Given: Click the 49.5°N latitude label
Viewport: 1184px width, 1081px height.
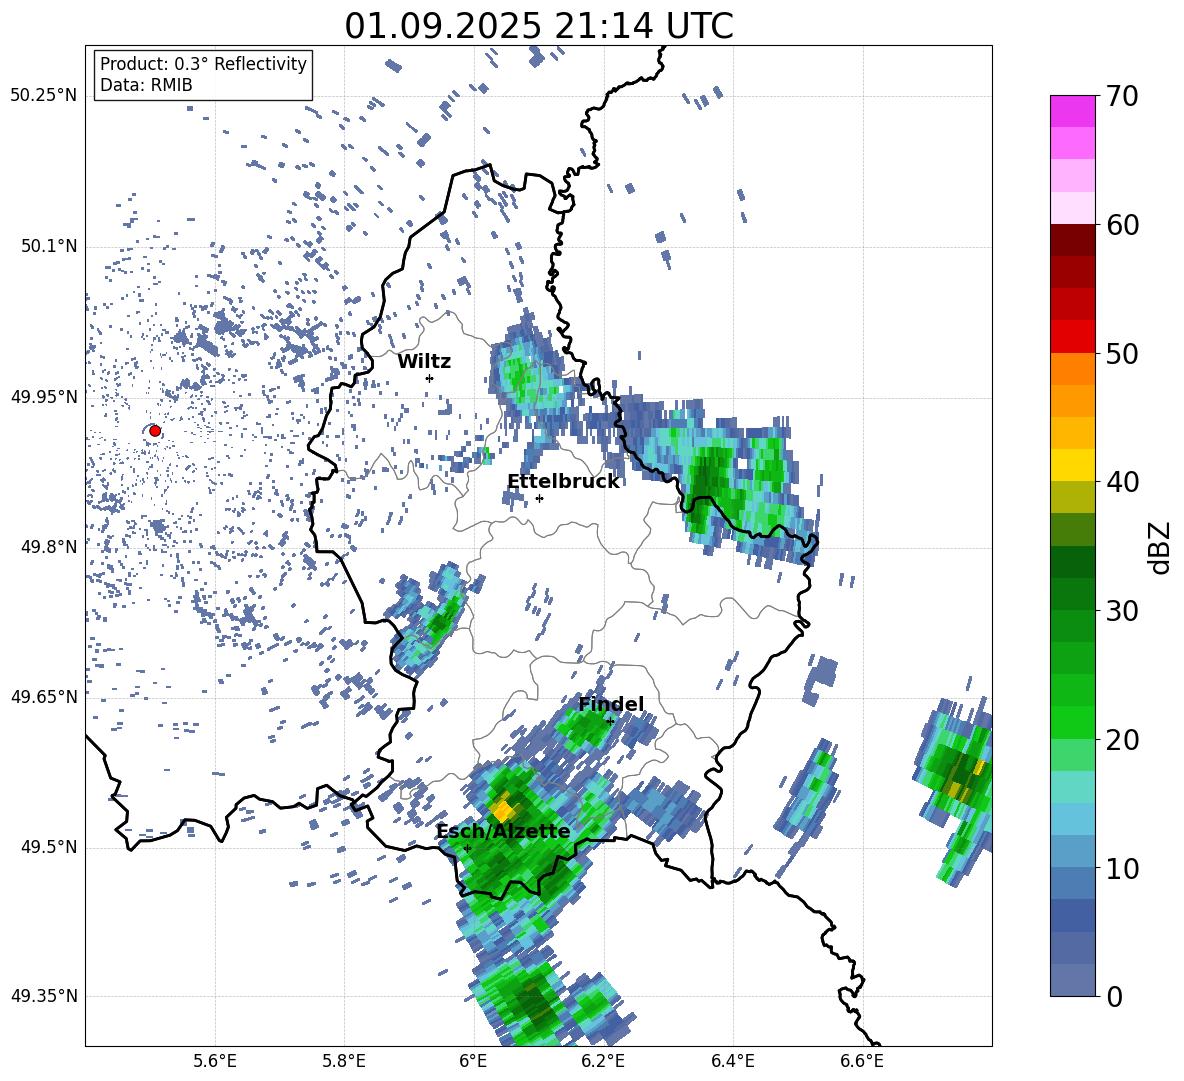Looking at the screenshot, I should pos(48,846).
